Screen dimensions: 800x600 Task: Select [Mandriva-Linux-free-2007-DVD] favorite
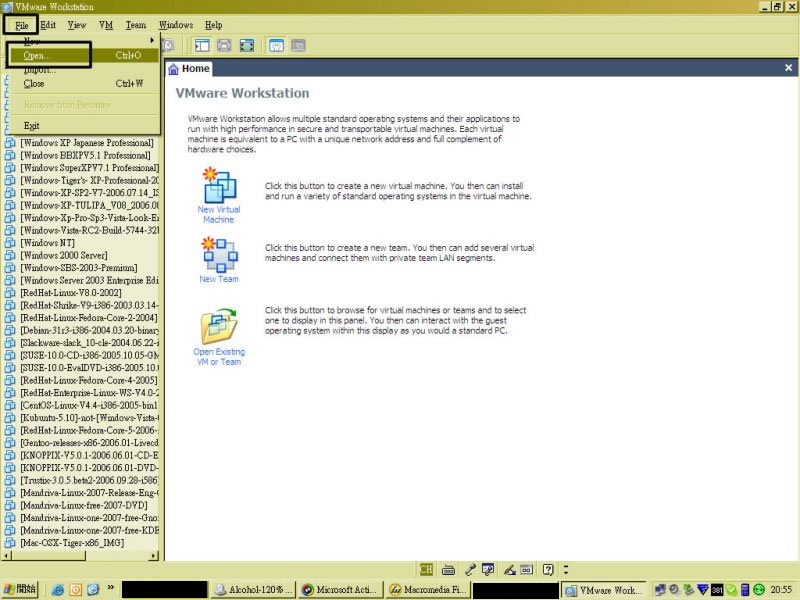(84, 505)
